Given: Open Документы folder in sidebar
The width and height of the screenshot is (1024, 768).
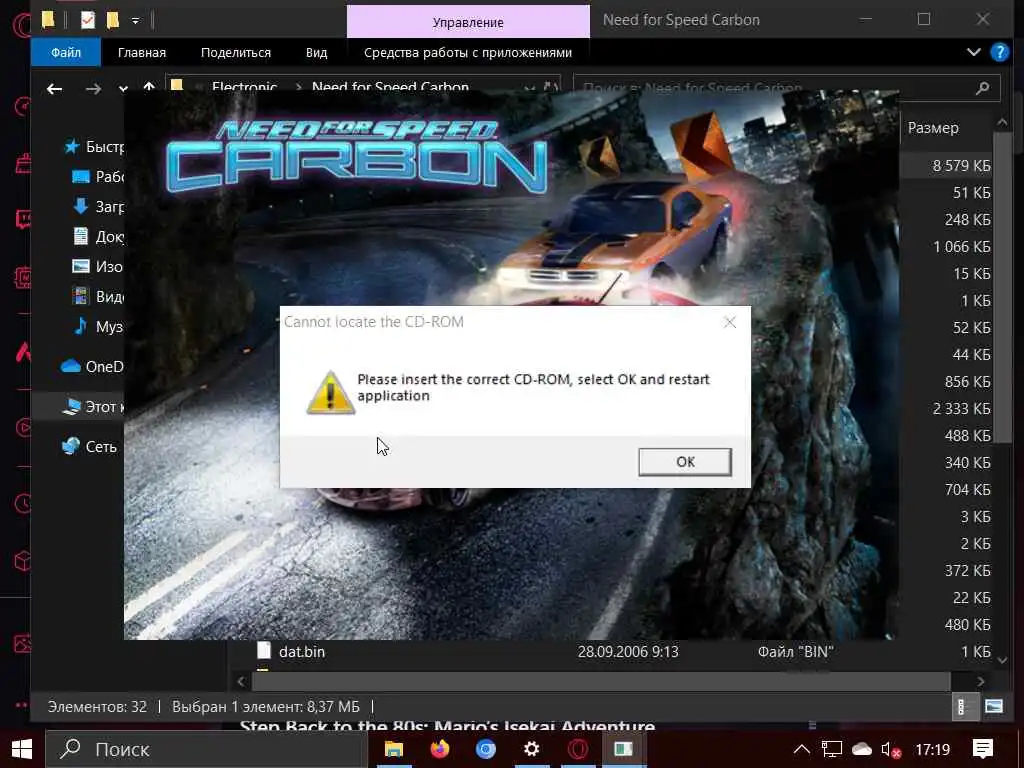Looking at the screenshot, I should (97, 236).
